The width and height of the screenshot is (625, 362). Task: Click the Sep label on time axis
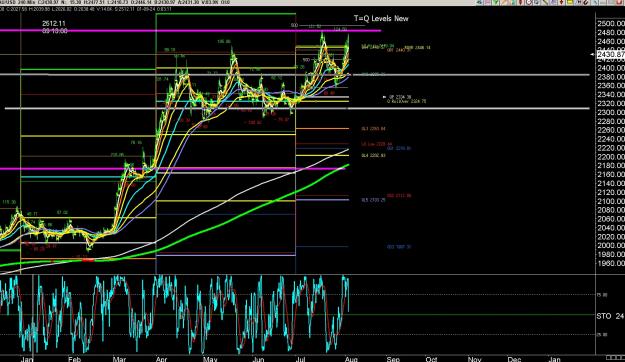click(x=393, y=359)
